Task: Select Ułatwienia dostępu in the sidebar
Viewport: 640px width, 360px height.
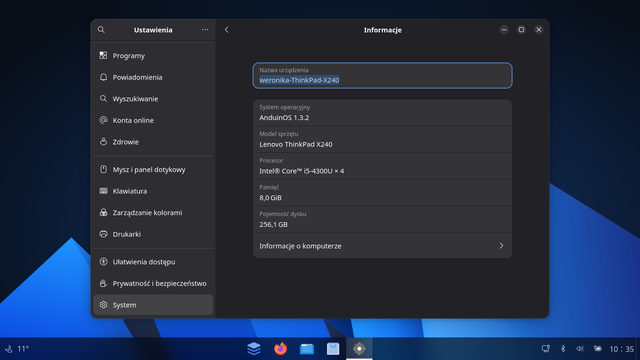Action: 153,262
